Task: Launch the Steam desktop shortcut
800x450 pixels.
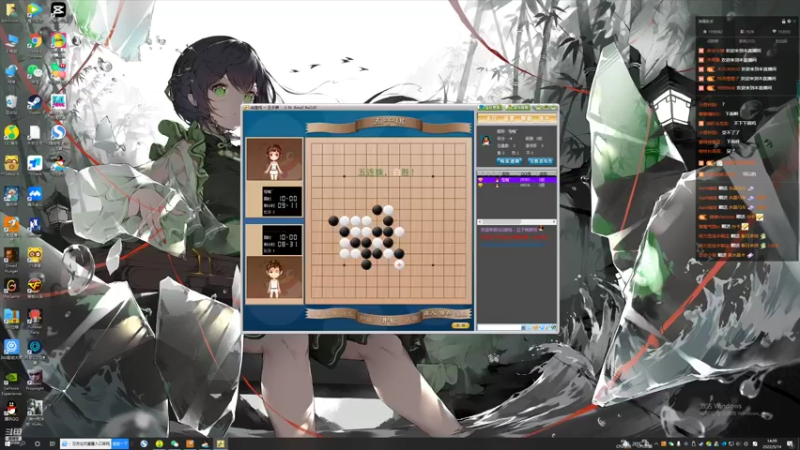Action: (x=35, y=103)
